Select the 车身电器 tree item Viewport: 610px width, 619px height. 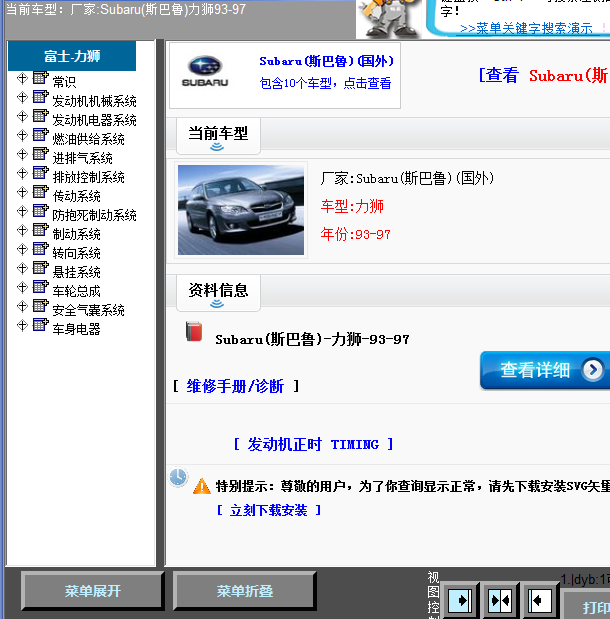(x=76, y=329)
